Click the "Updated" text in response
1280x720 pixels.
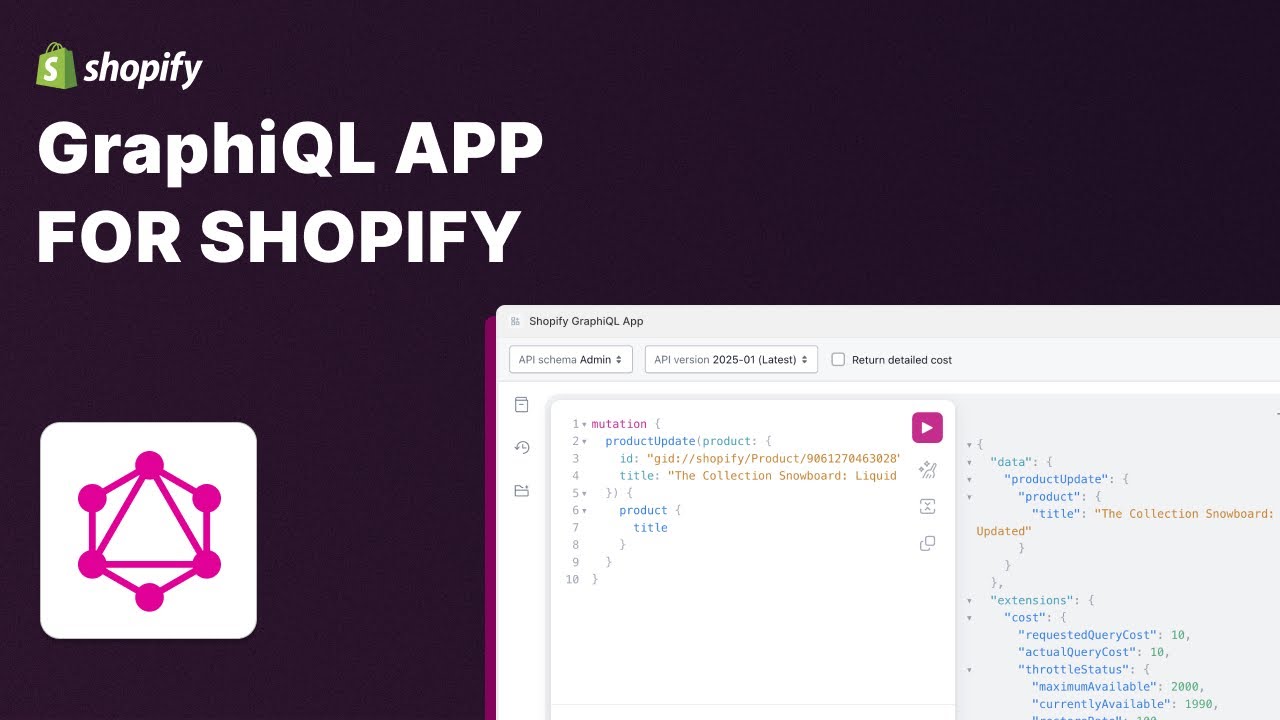pos(1003,531)
